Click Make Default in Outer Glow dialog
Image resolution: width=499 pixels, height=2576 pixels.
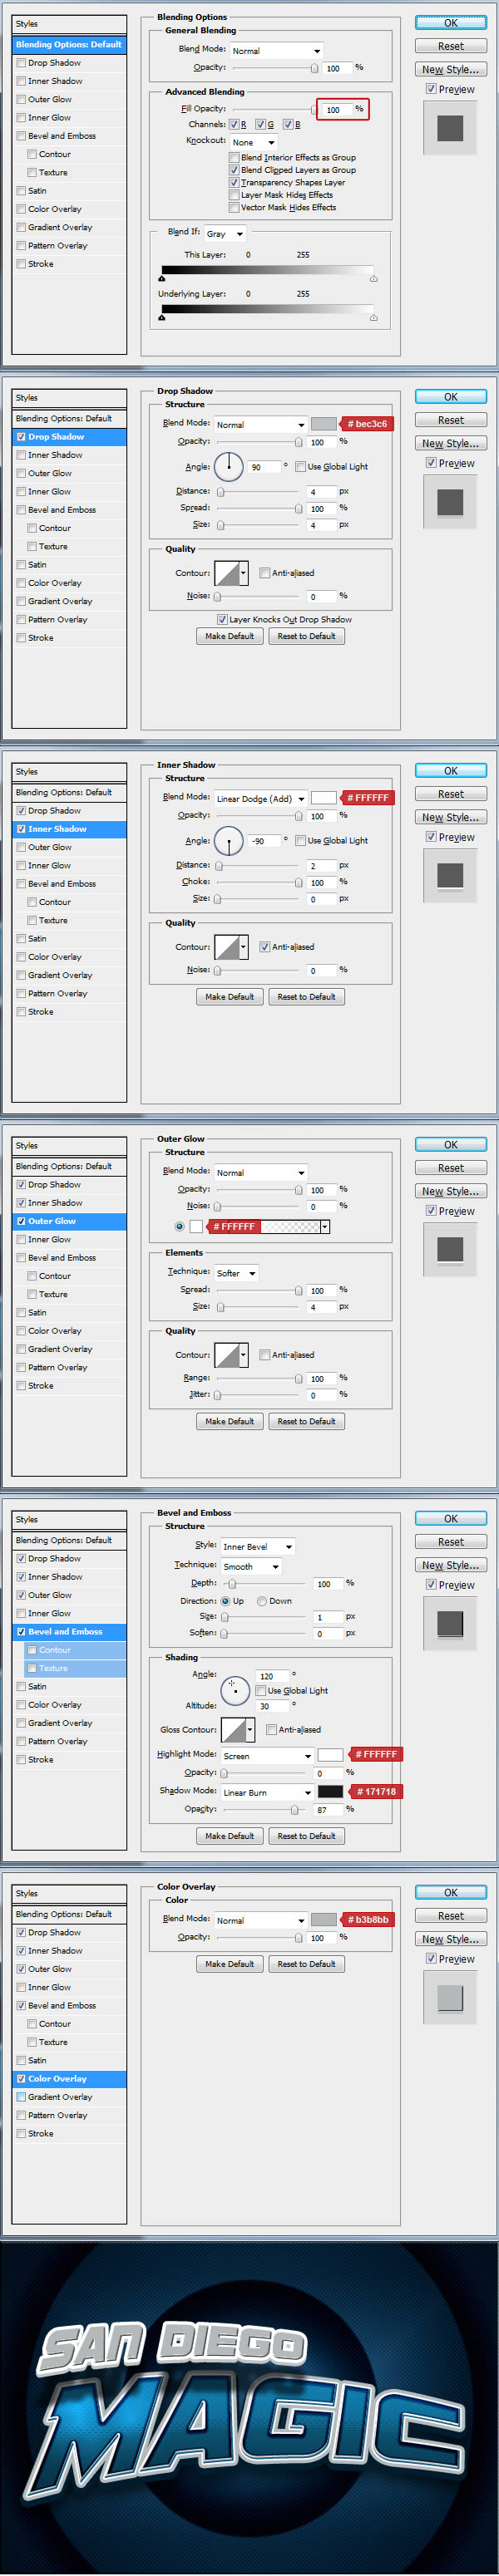(229, 1421)
